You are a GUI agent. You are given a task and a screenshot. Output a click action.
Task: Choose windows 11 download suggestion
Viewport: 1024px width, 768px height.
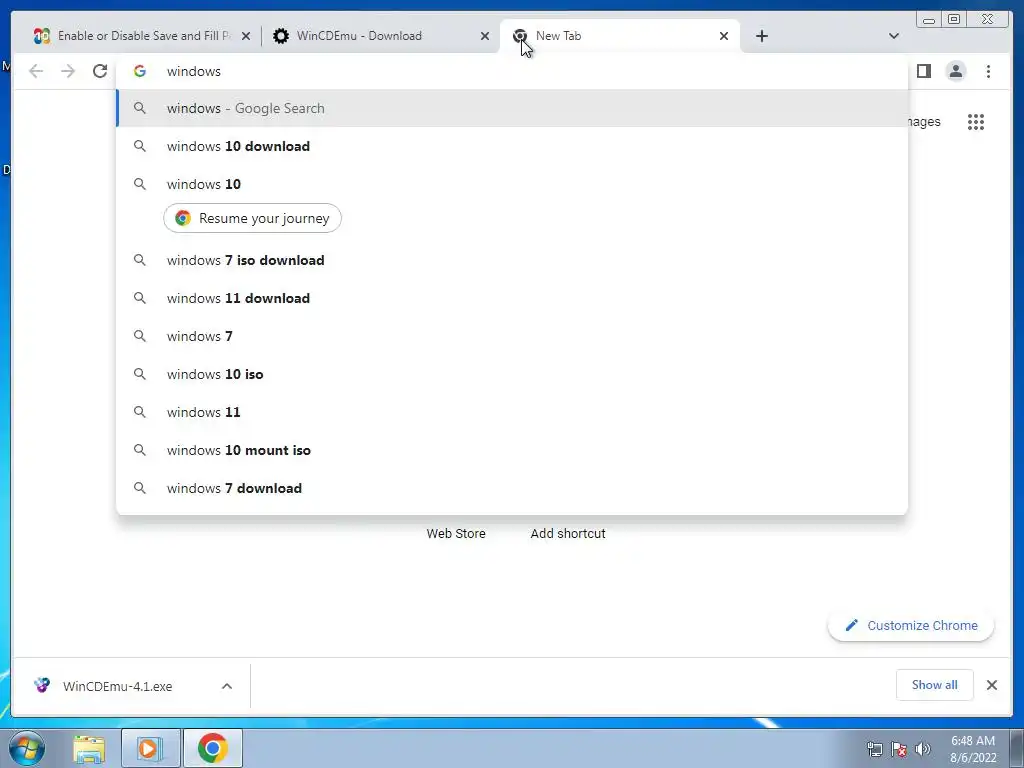[512, 298]
